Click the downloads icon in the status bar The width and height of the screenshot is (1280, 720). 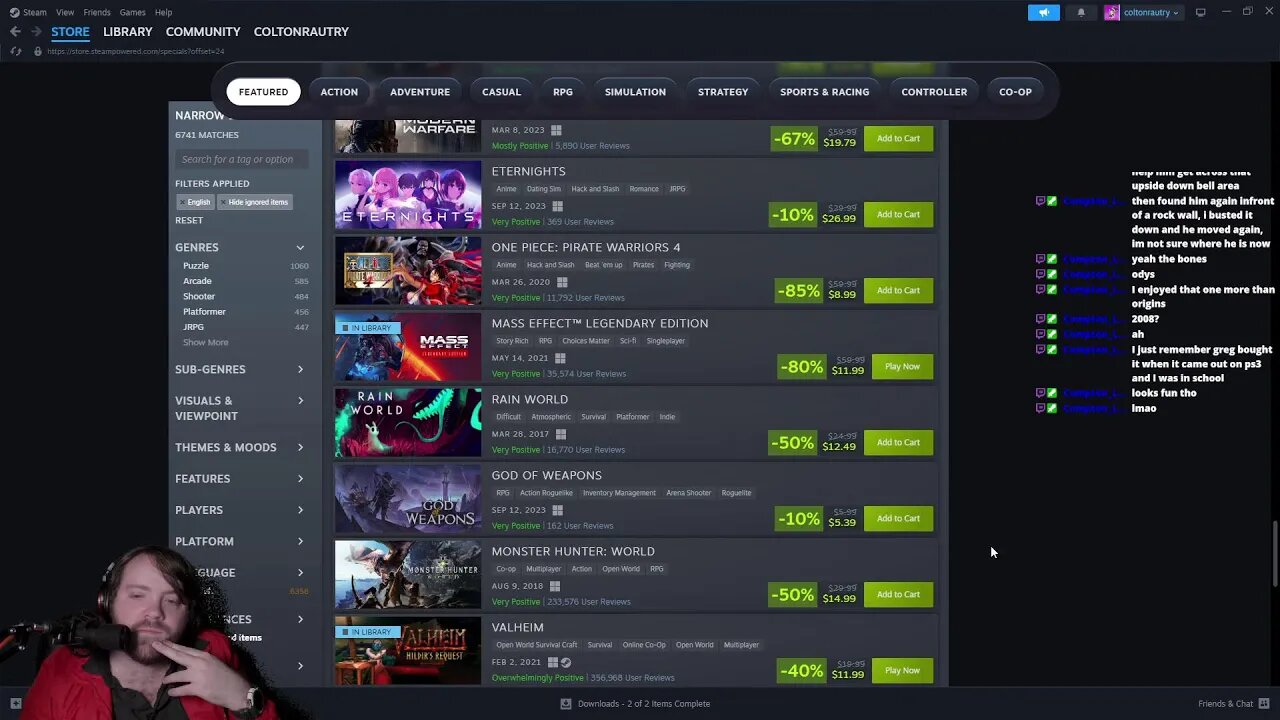point(568,703)
